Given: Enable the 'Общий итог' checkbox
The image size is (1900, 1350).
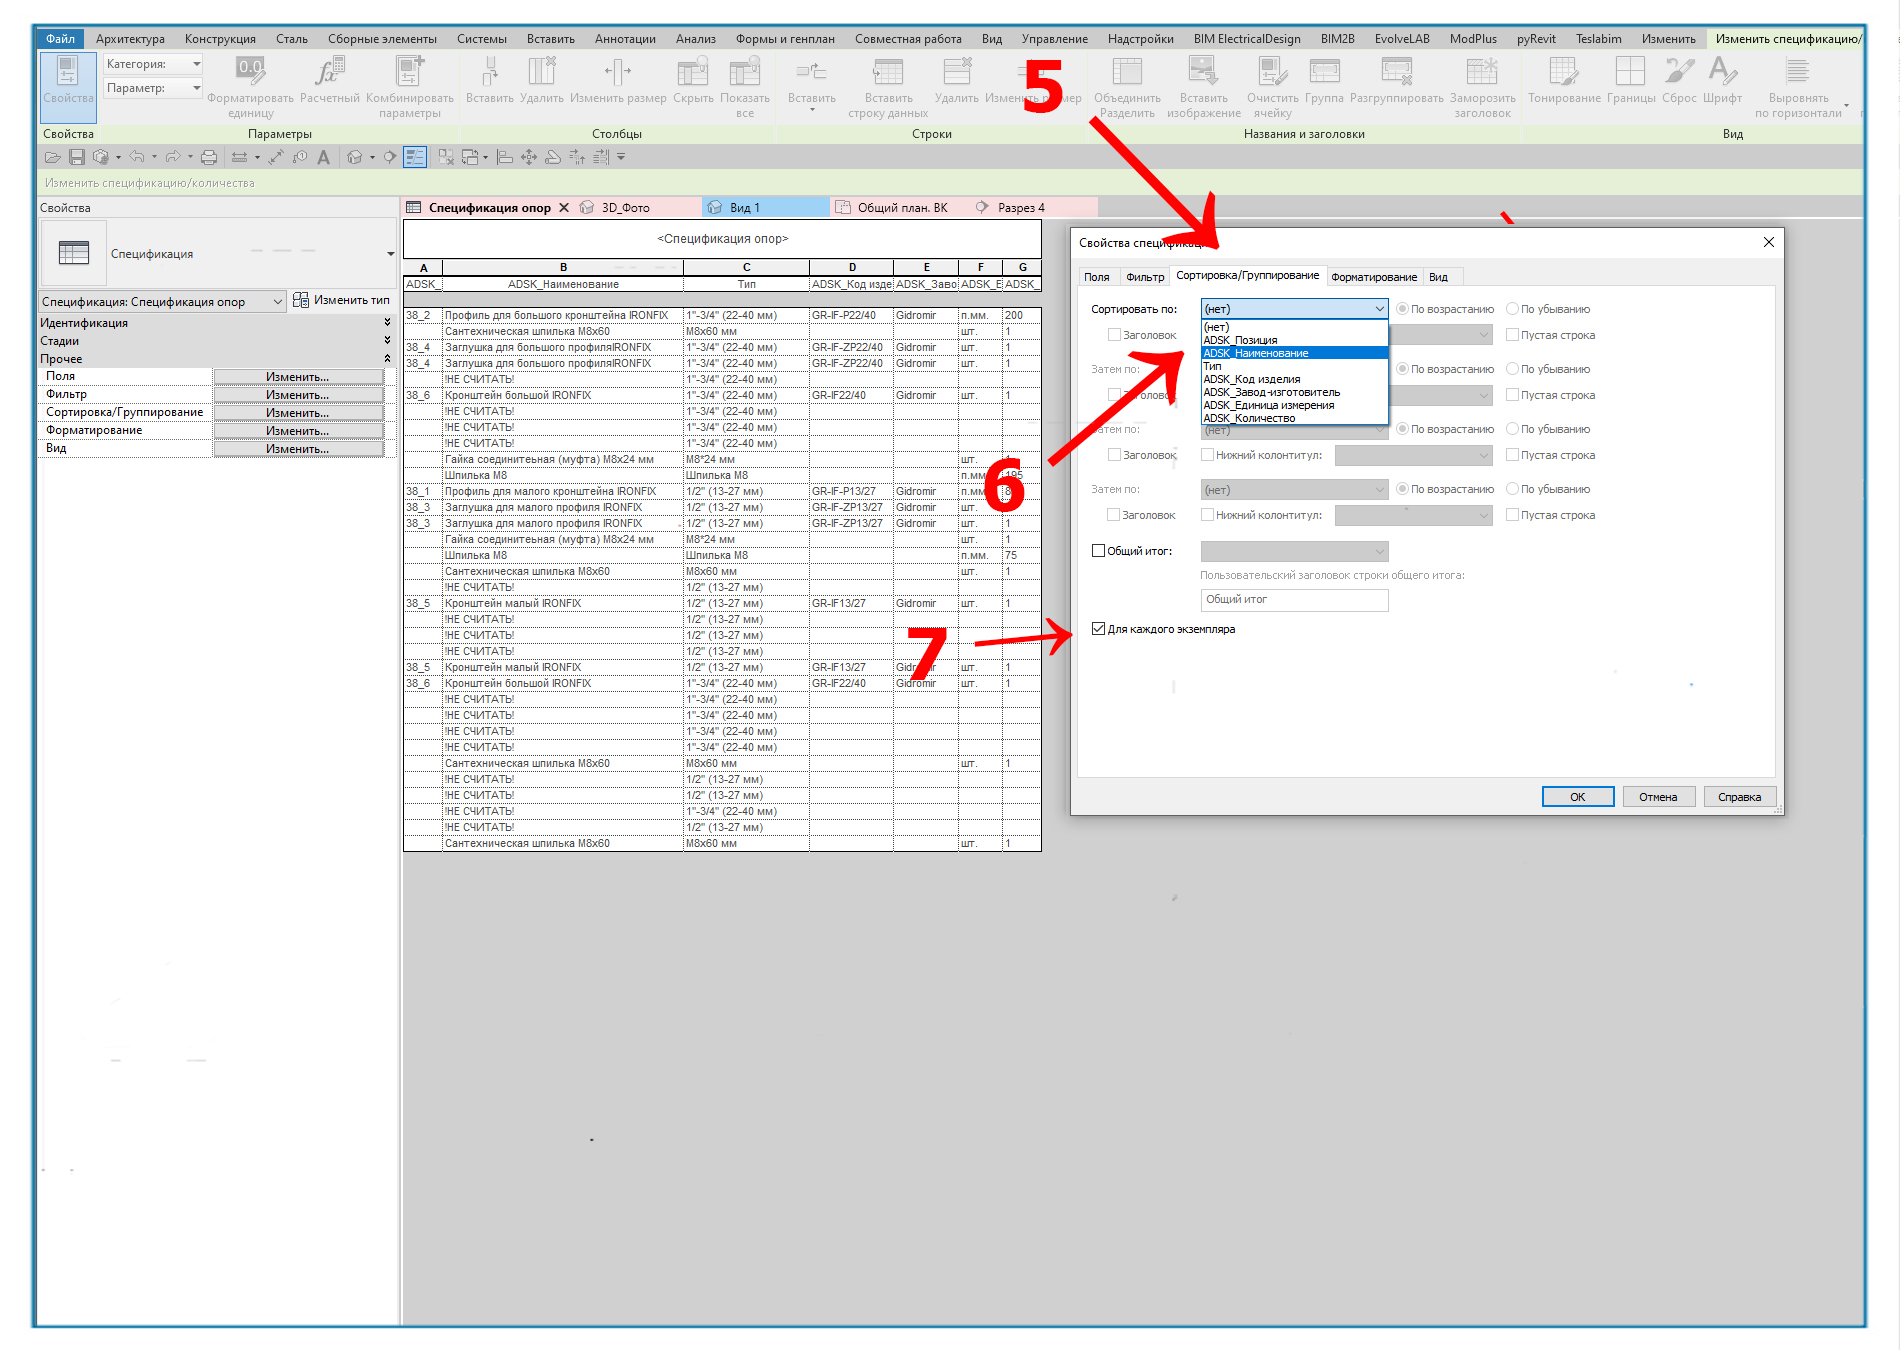Looking at the screenshot, I should [x=1098, y=551].
